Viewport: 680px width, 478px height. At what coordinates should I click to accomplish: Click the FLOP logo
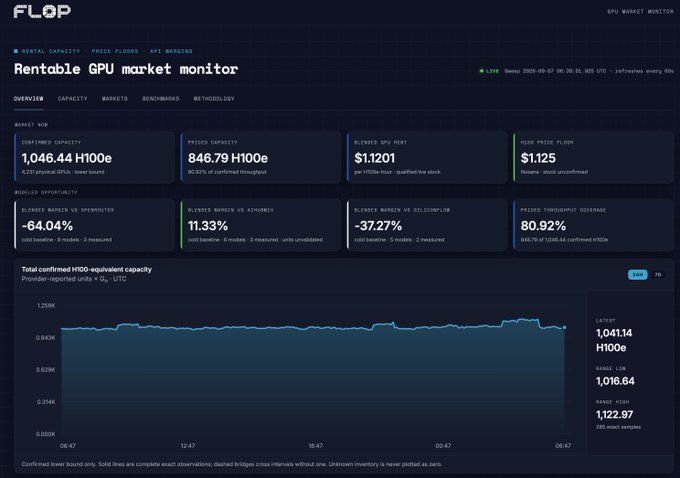pos(42,11)
